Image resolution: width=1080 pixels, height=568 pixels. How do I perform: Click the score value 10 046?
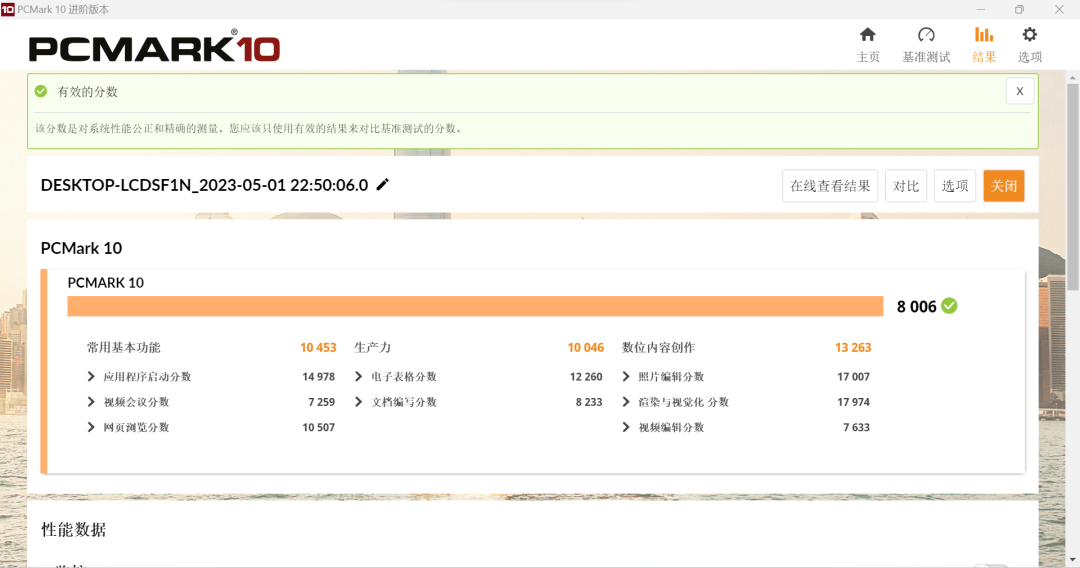pyautogui.click(x=585, y=348)
